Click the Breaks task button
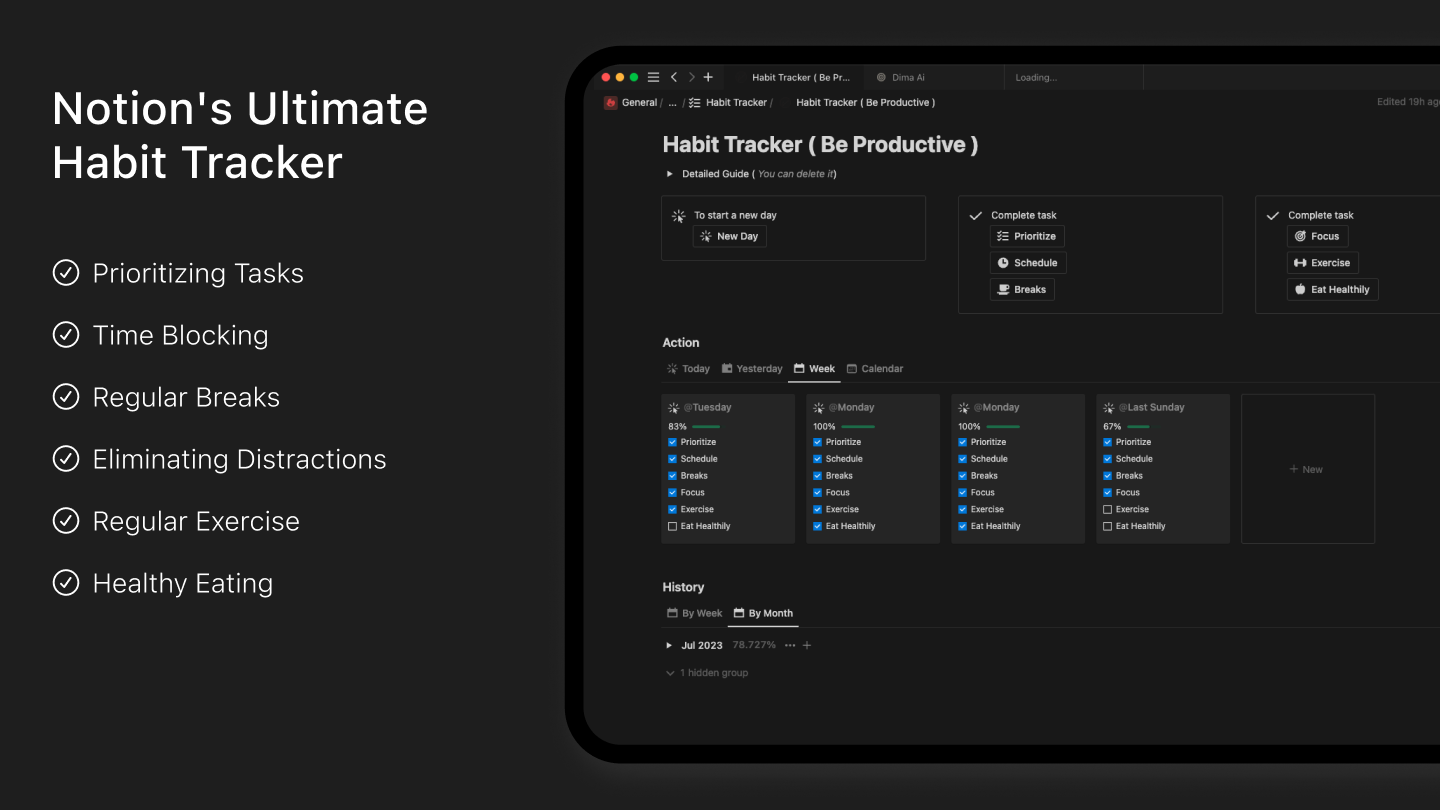Image resolution: width=1440 pixels, height=810 pixels. pos(1022,290)
